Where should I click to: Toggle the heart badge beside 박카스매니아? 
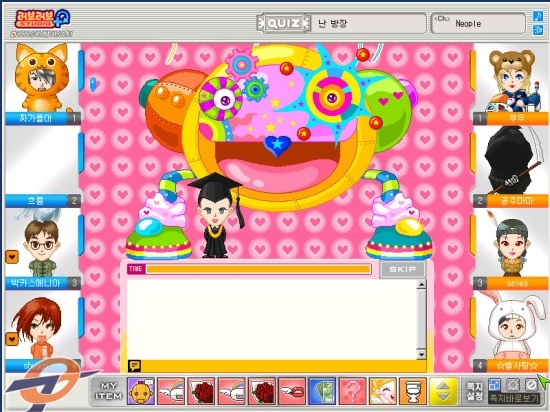[x=12, y=257]
